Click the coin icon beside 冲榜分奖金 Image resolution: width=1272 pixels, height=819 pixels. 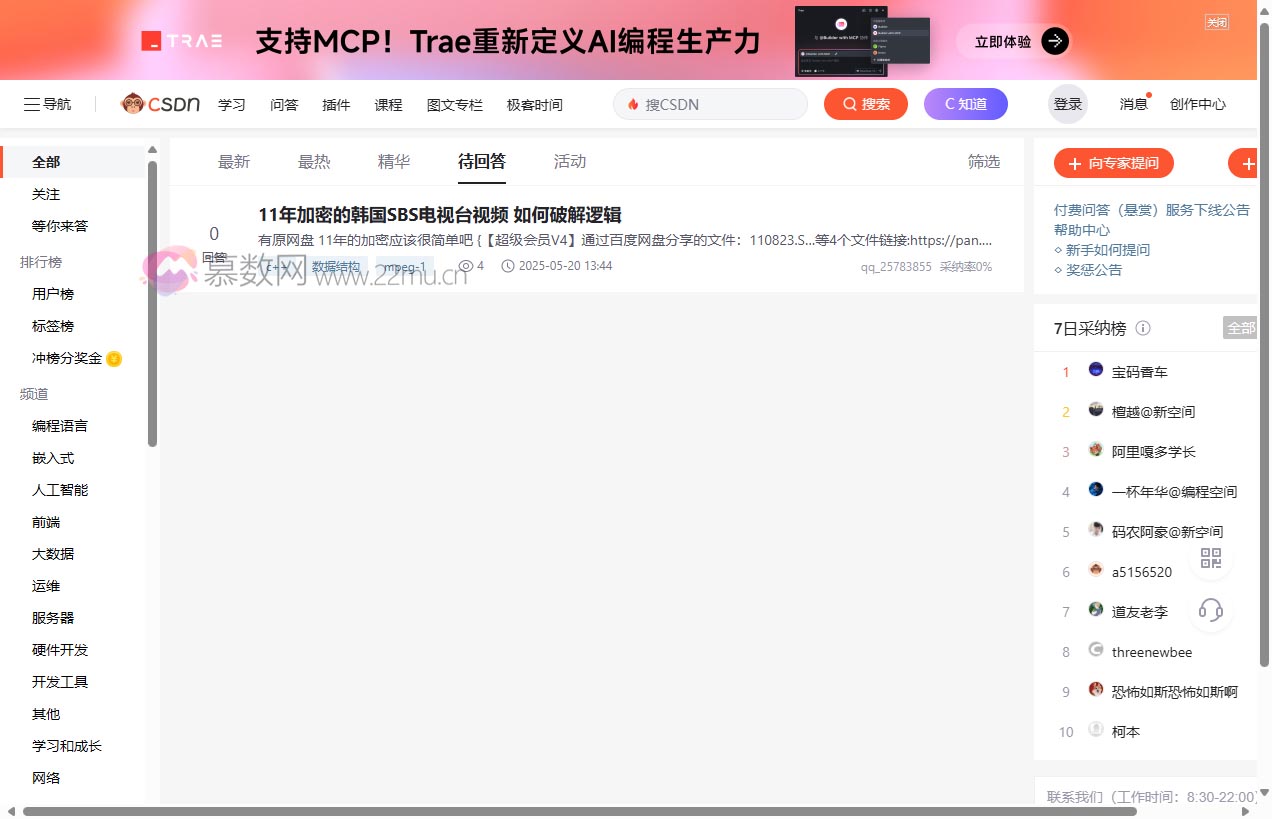coord(114,358)
